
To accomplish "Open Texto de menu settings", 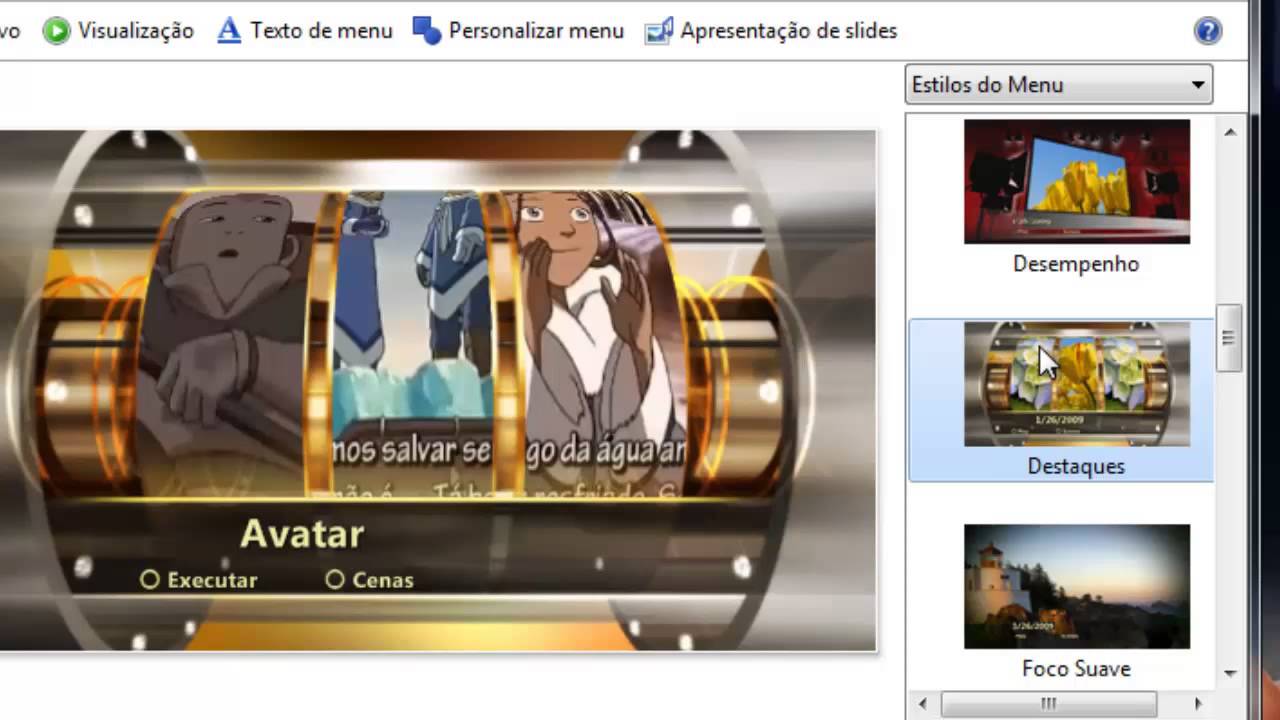I will click(x=305, y=31).
